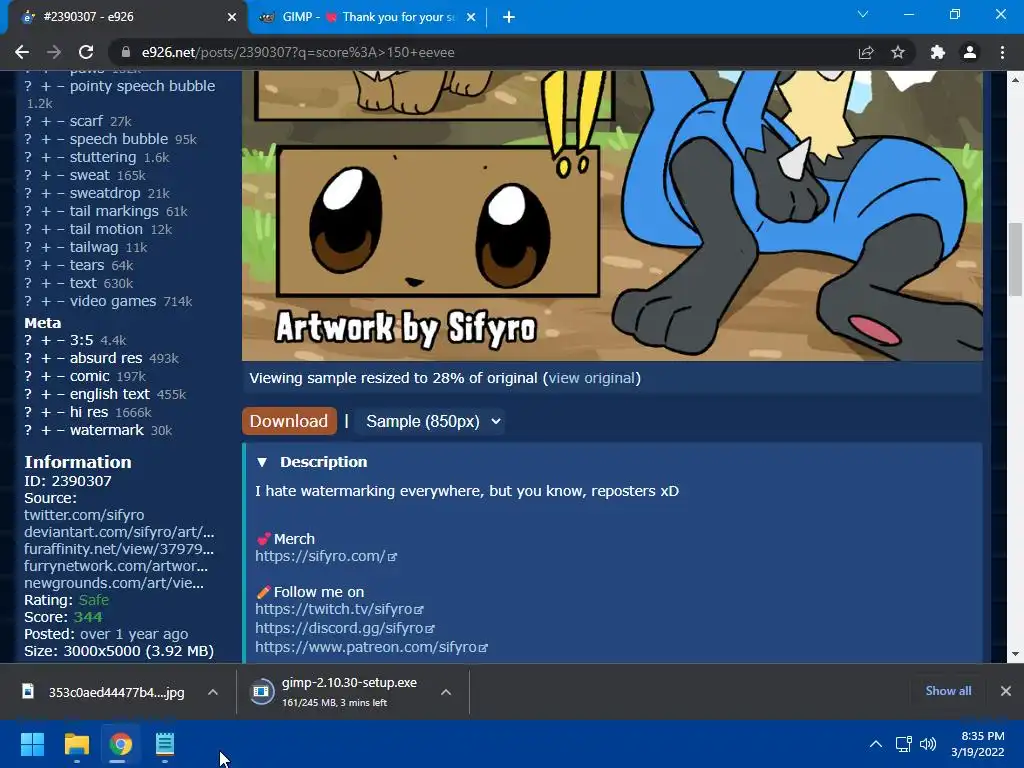Open the furaffinity.net source link
Image resolution: width=1024 pixels, height=768 pixels.
tap(119, 549)
